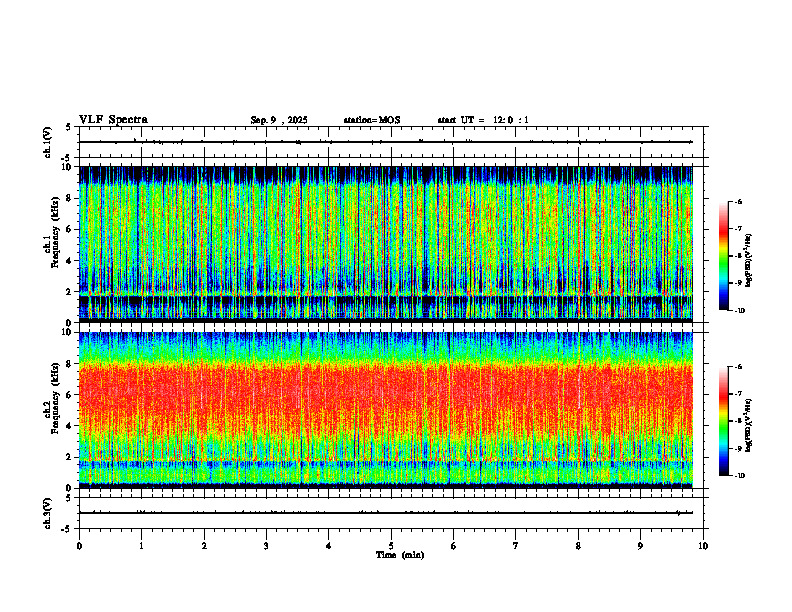Image resolution: width=792 pixels, height=612 pixels.
Task: Click the "-10" label on ch.2 color scale
Action: (740, 476)
